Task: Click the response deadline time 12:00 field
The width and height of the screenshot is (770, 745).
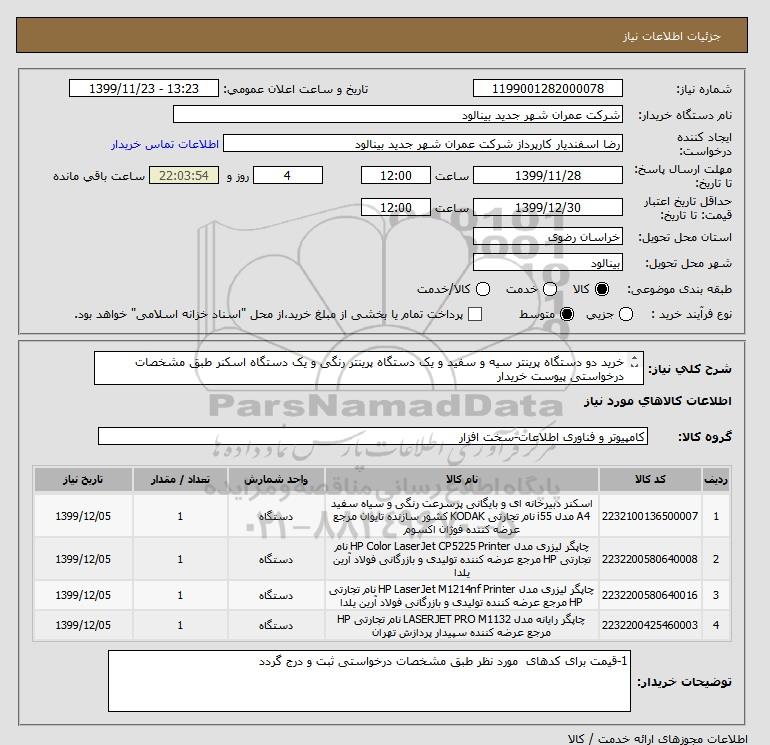Action: (396, 175)
